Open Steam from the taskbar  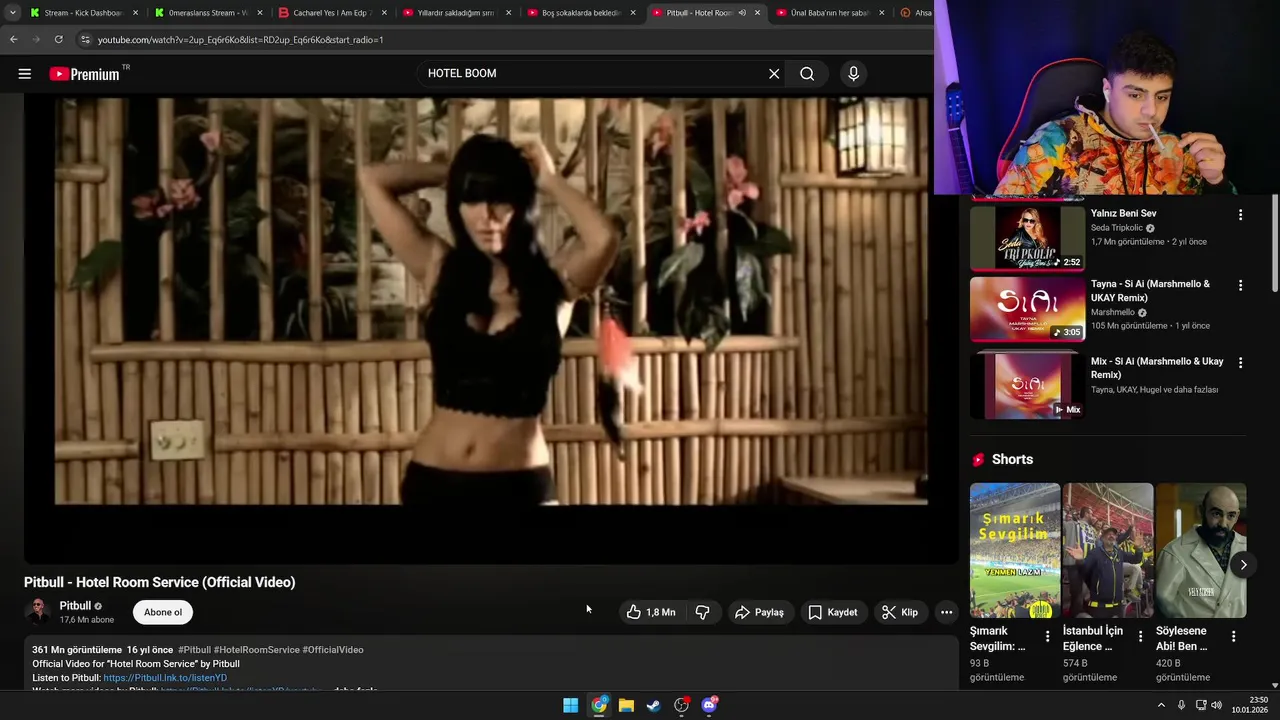tap(654, 705)
